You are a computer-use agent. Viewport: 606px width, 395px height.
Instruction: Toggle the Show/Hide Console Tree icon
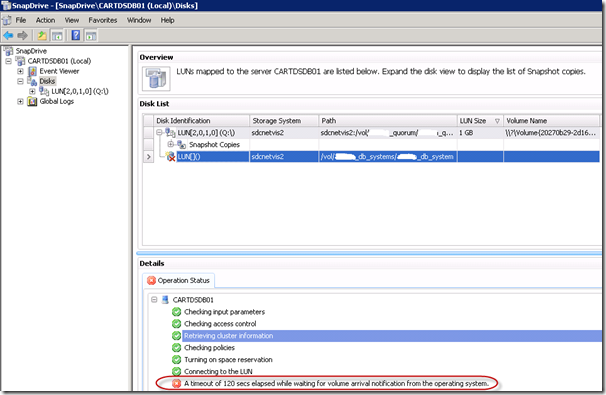tap(57, 36)
